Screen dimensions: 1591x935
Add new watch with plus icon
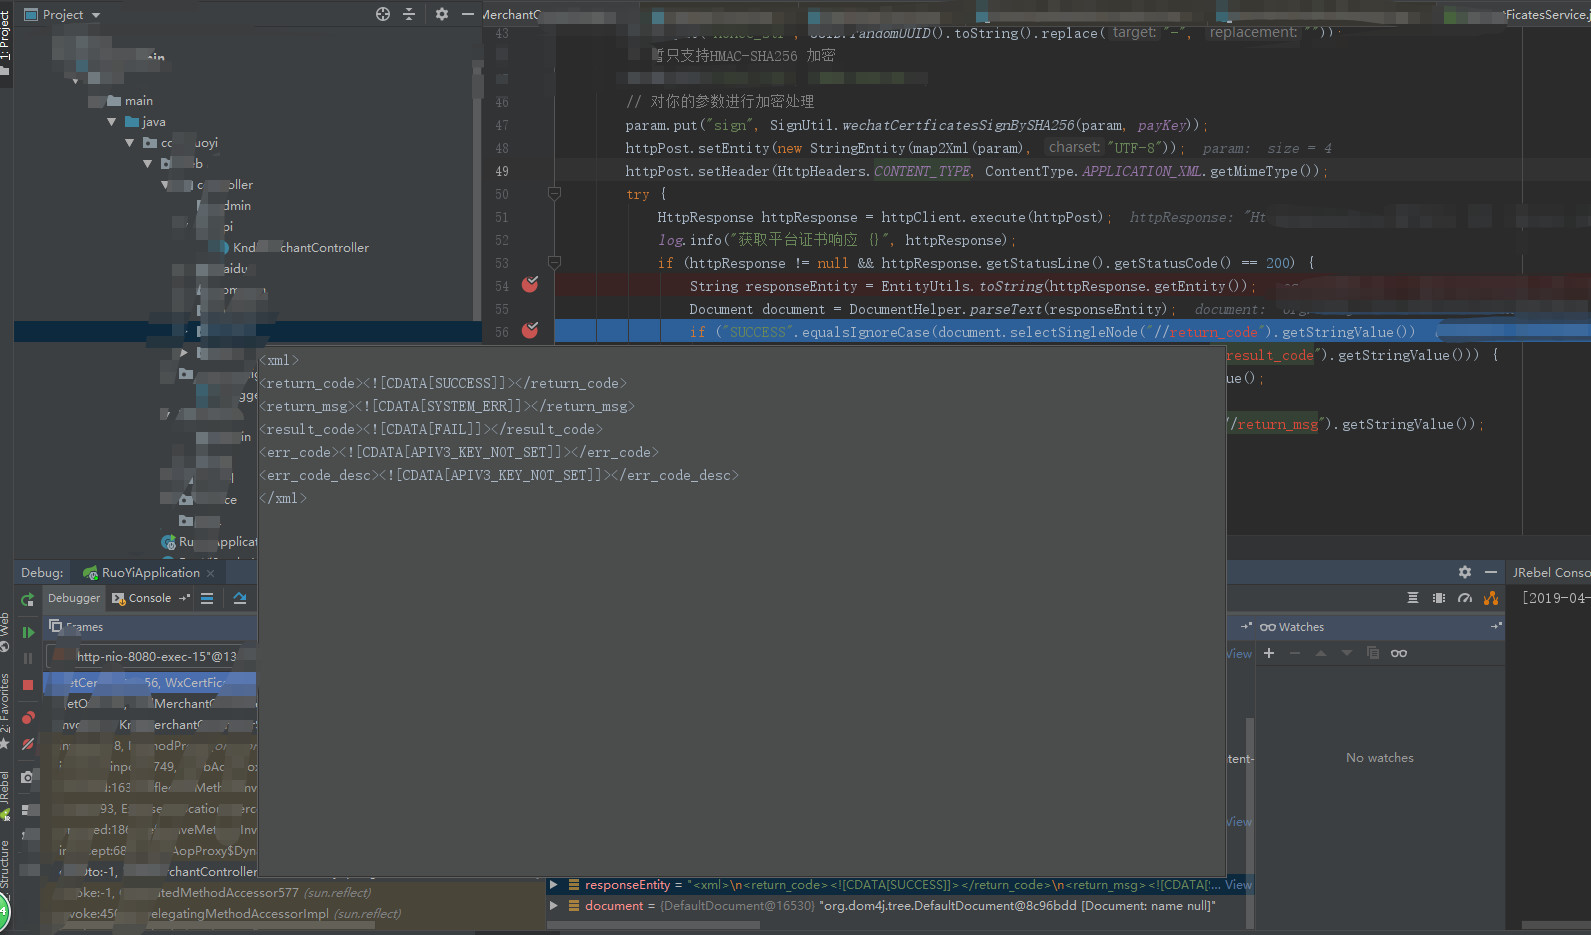coord(1269,653)
